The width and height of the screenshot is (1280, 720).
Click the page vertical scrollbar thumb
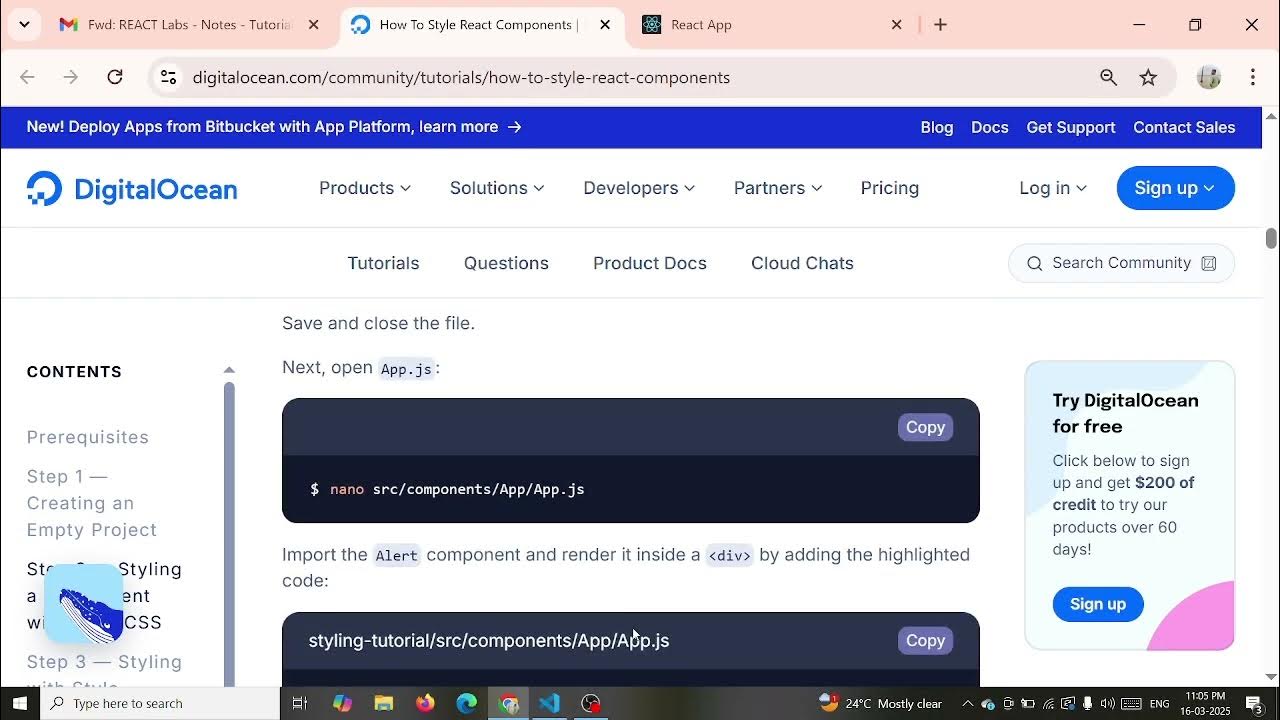tap(1271, 238)
